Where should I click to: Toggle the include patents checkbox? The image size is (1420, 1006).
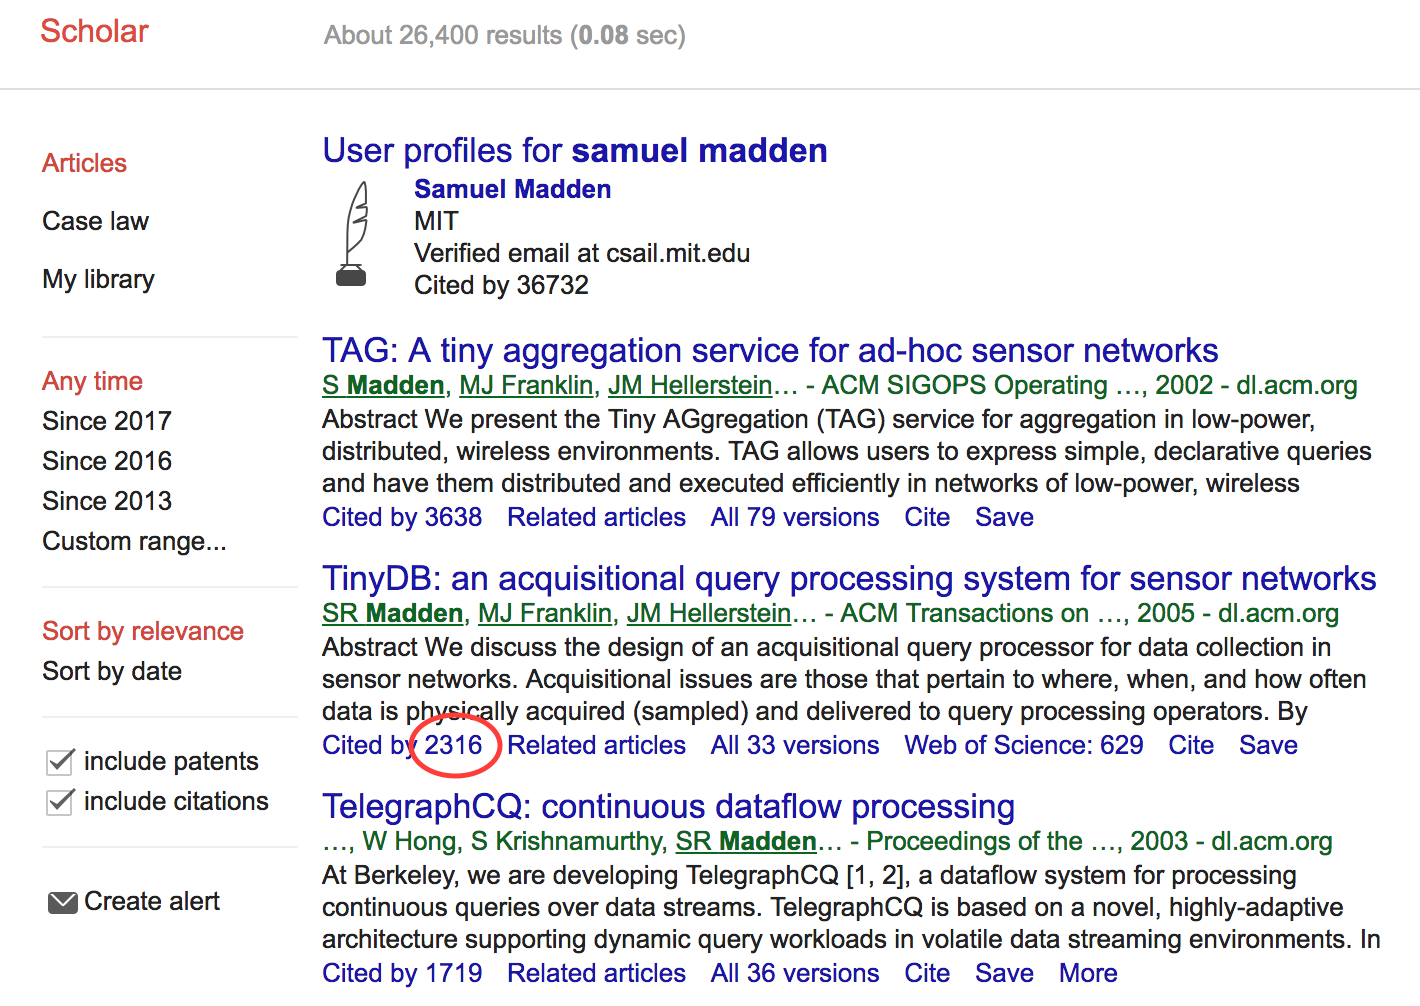[61, 762]
